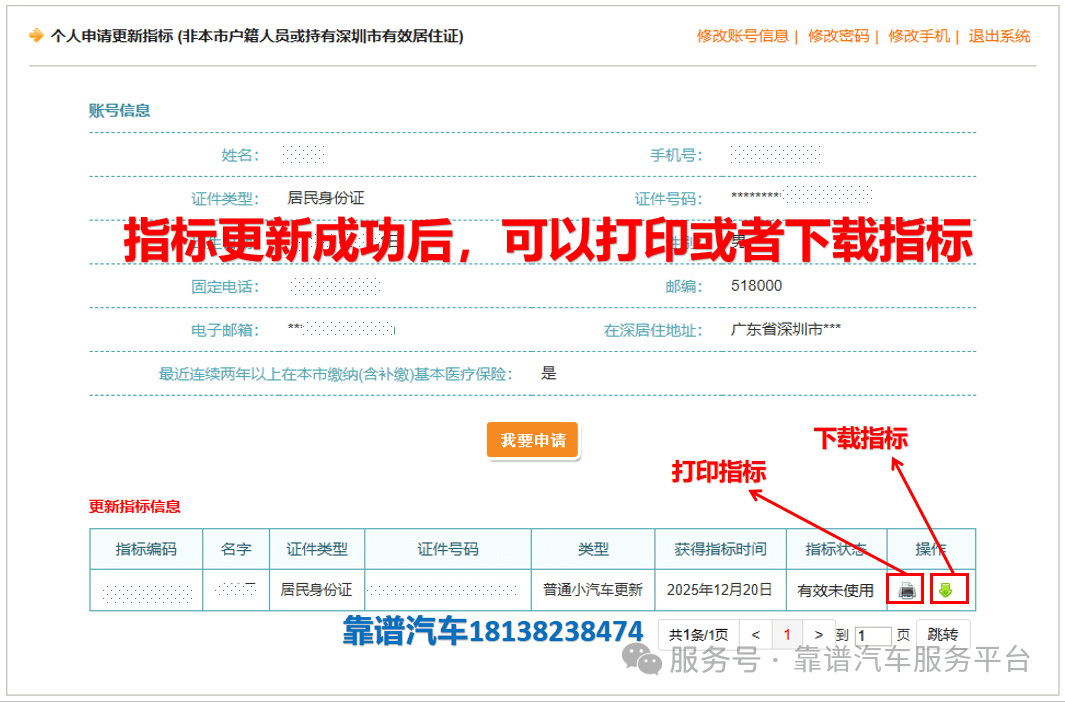Click the 2025年12月20日 date cell
The height and width of the screenshot is (702, 1065).
(720, 590)
